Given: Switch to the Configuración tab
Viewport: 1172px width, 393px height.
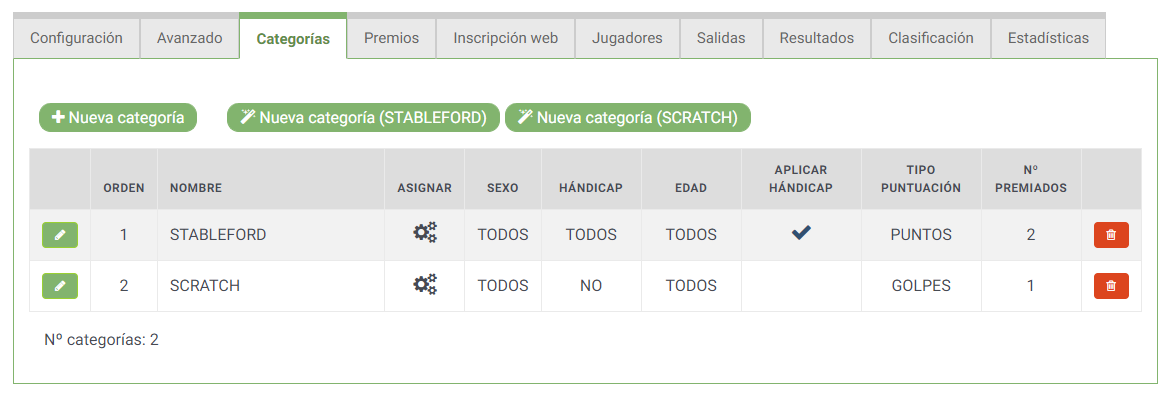Looking at the screenshot, I should (x=76, y=38).
